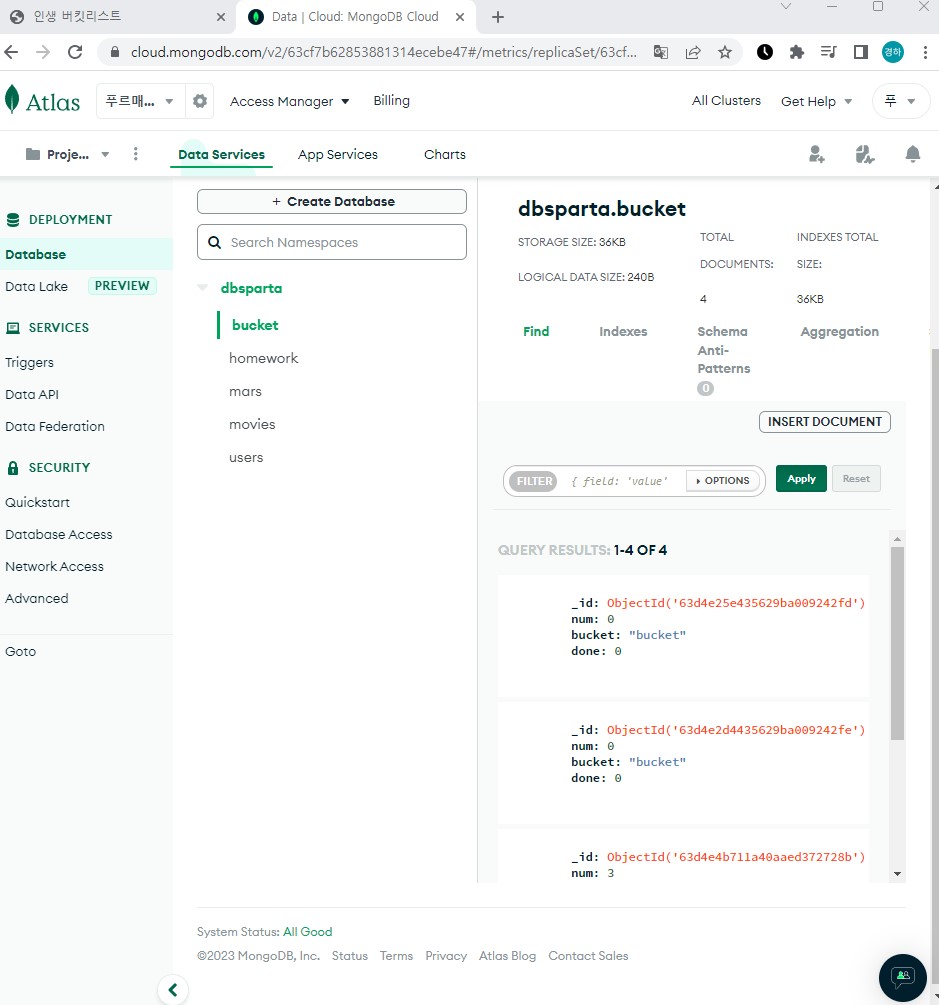Viewport: 939px width, 1005px height.
Task: Collapse the dbsparta database tree
Action: pos(203,288)
